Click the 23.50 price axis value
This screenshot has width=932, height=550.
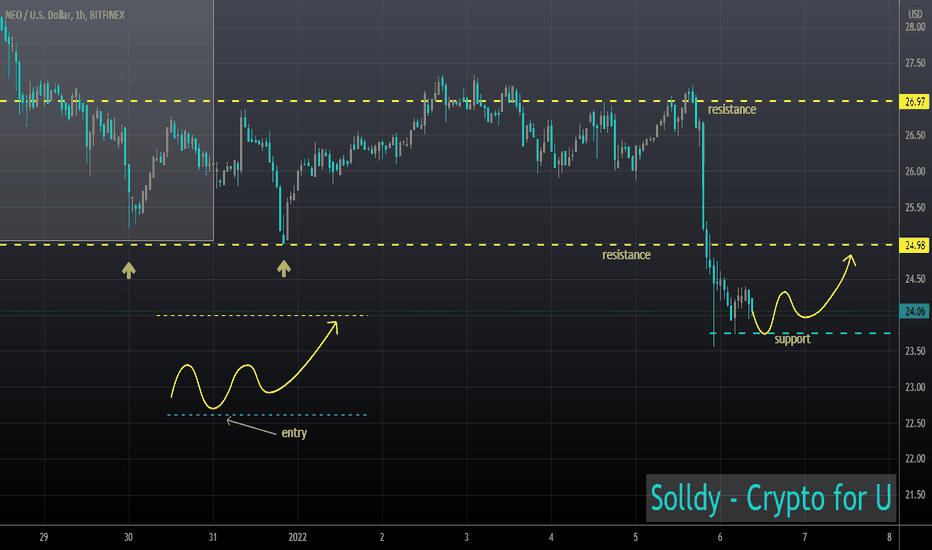(x=915, y=351)
